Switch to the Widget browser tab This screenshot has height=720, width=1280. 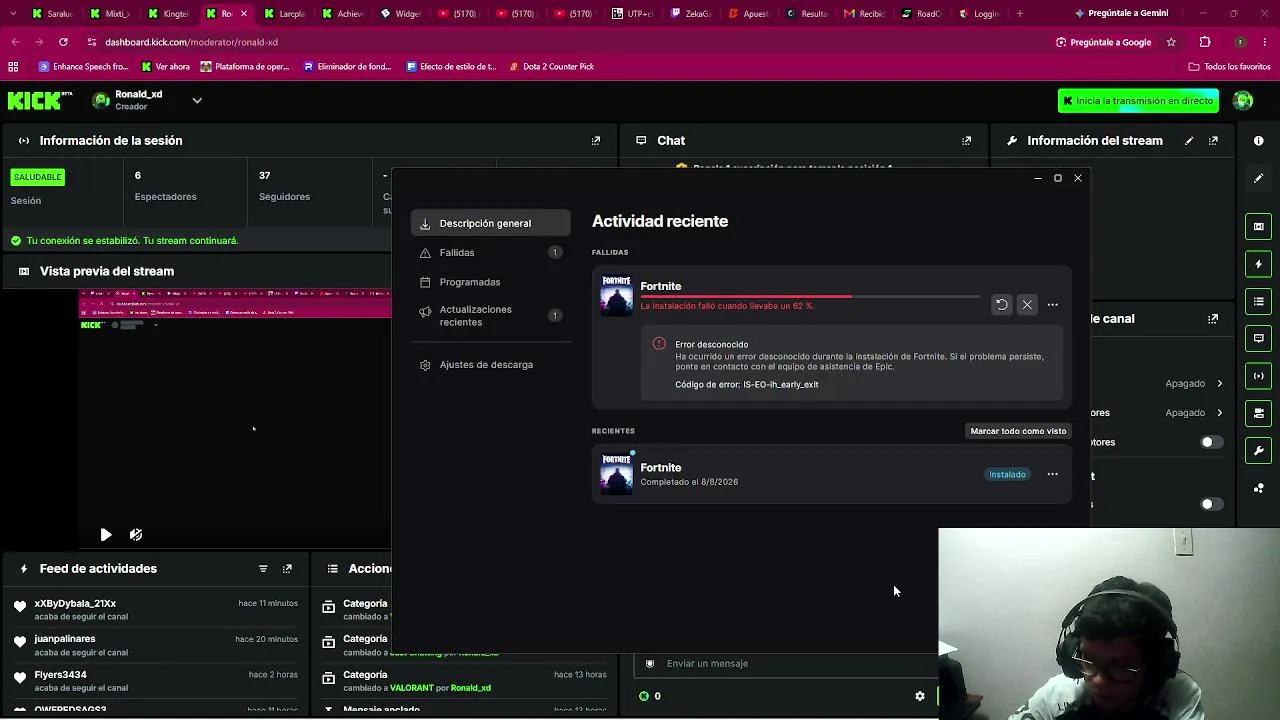[401, 14]
